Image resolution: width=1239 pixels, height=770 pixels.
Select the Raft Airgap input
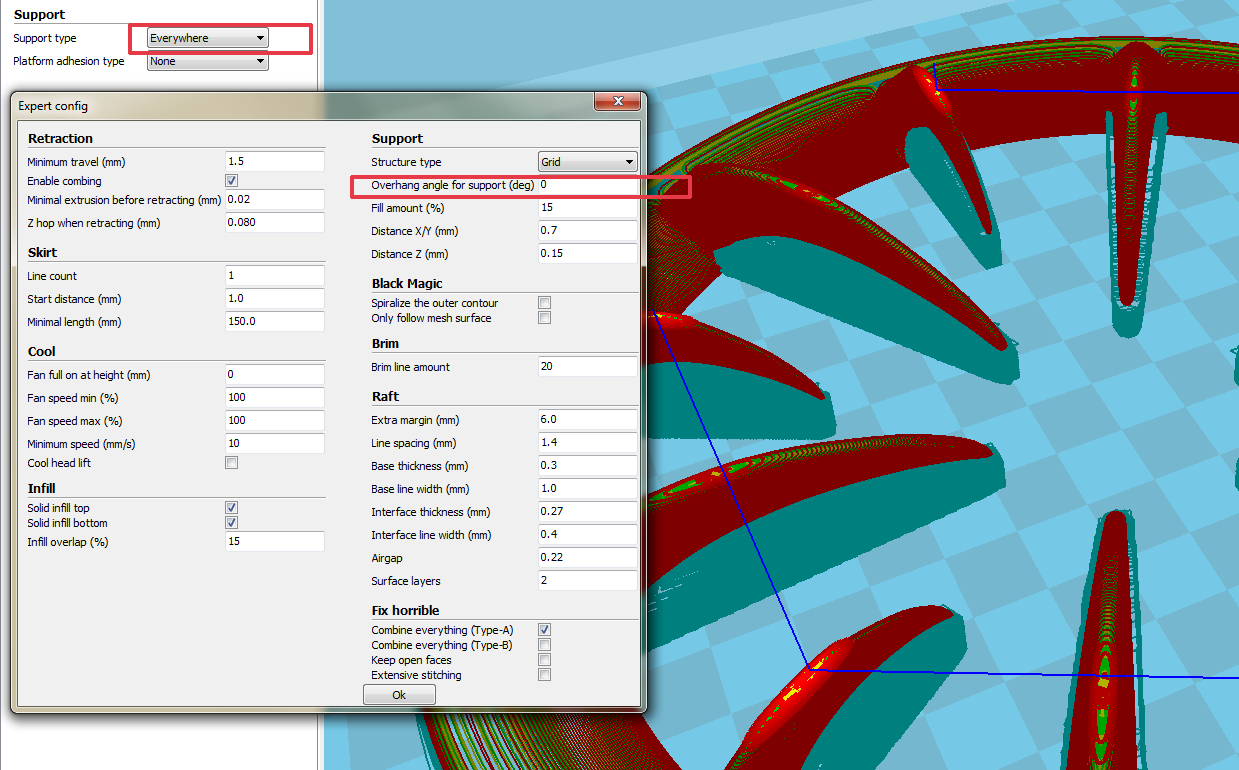coord(587,558)
